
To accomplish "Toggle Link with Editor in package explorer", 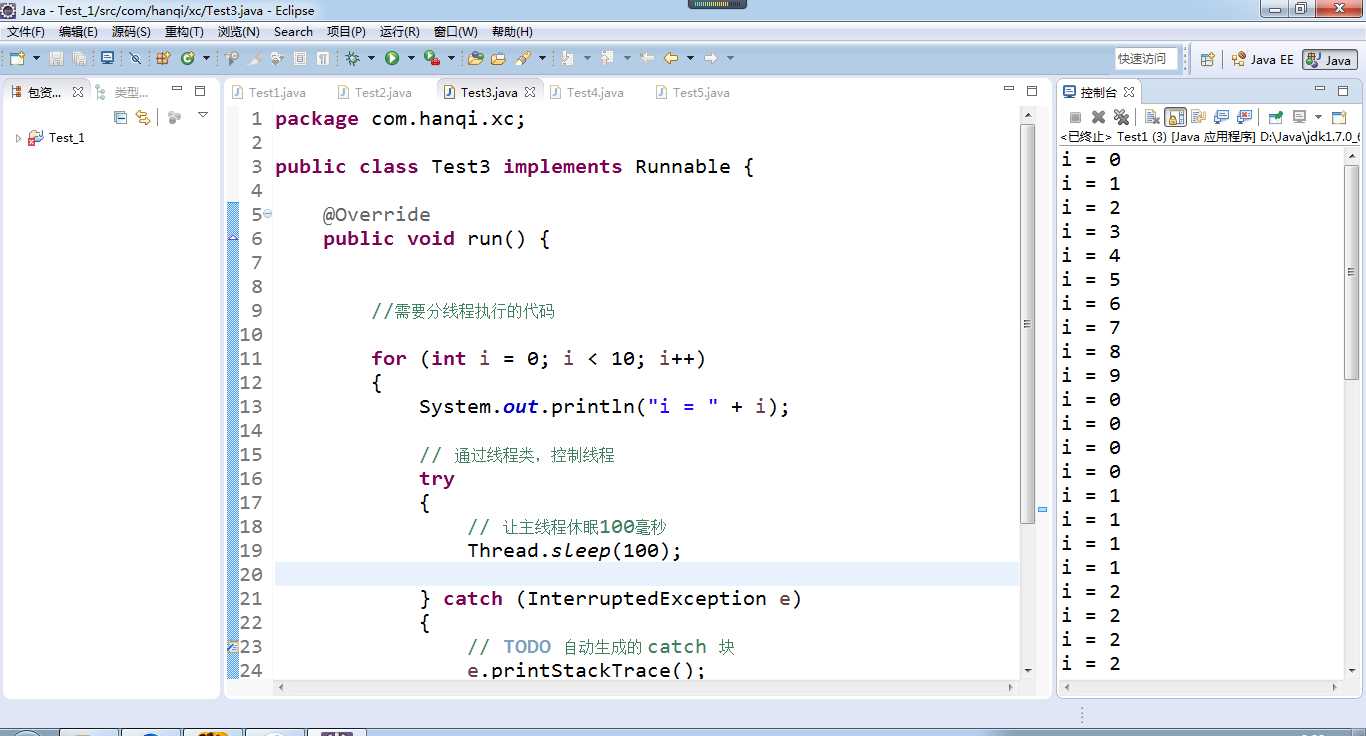I will point(143,117).
